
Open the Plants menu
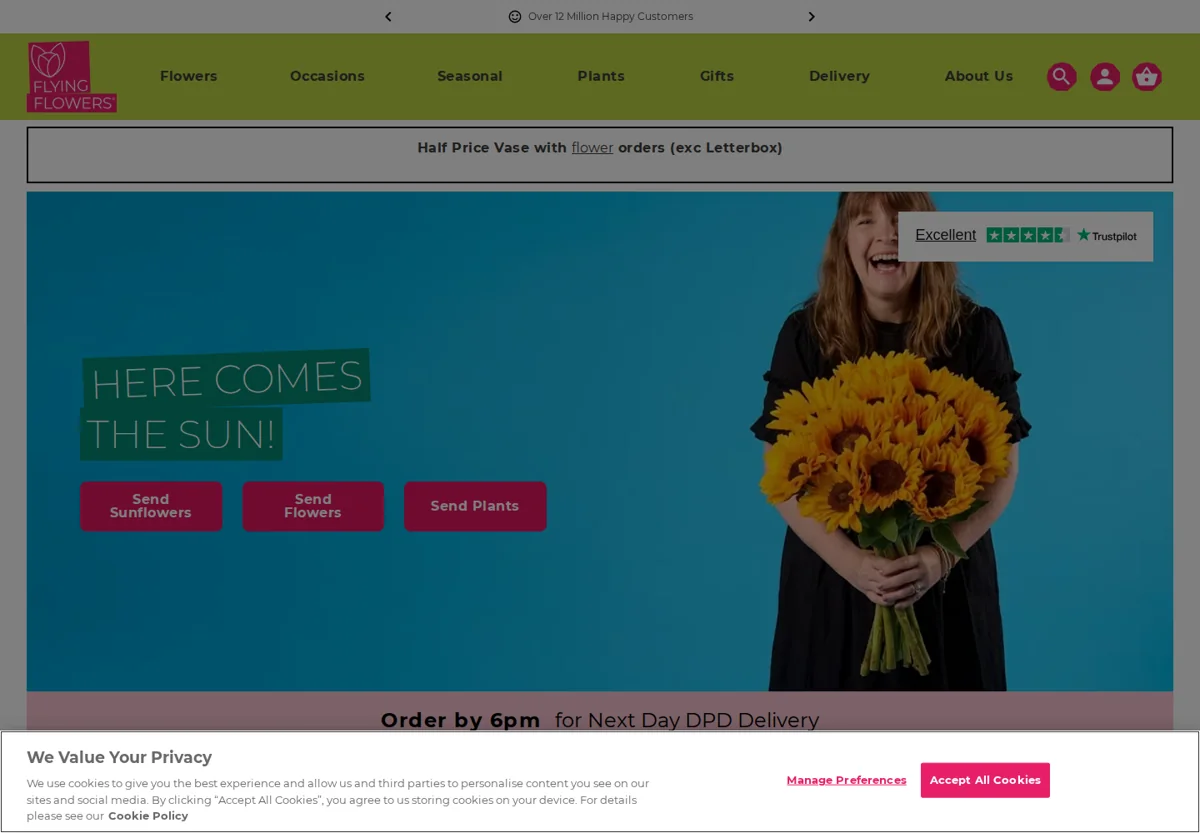click(601, 76)
